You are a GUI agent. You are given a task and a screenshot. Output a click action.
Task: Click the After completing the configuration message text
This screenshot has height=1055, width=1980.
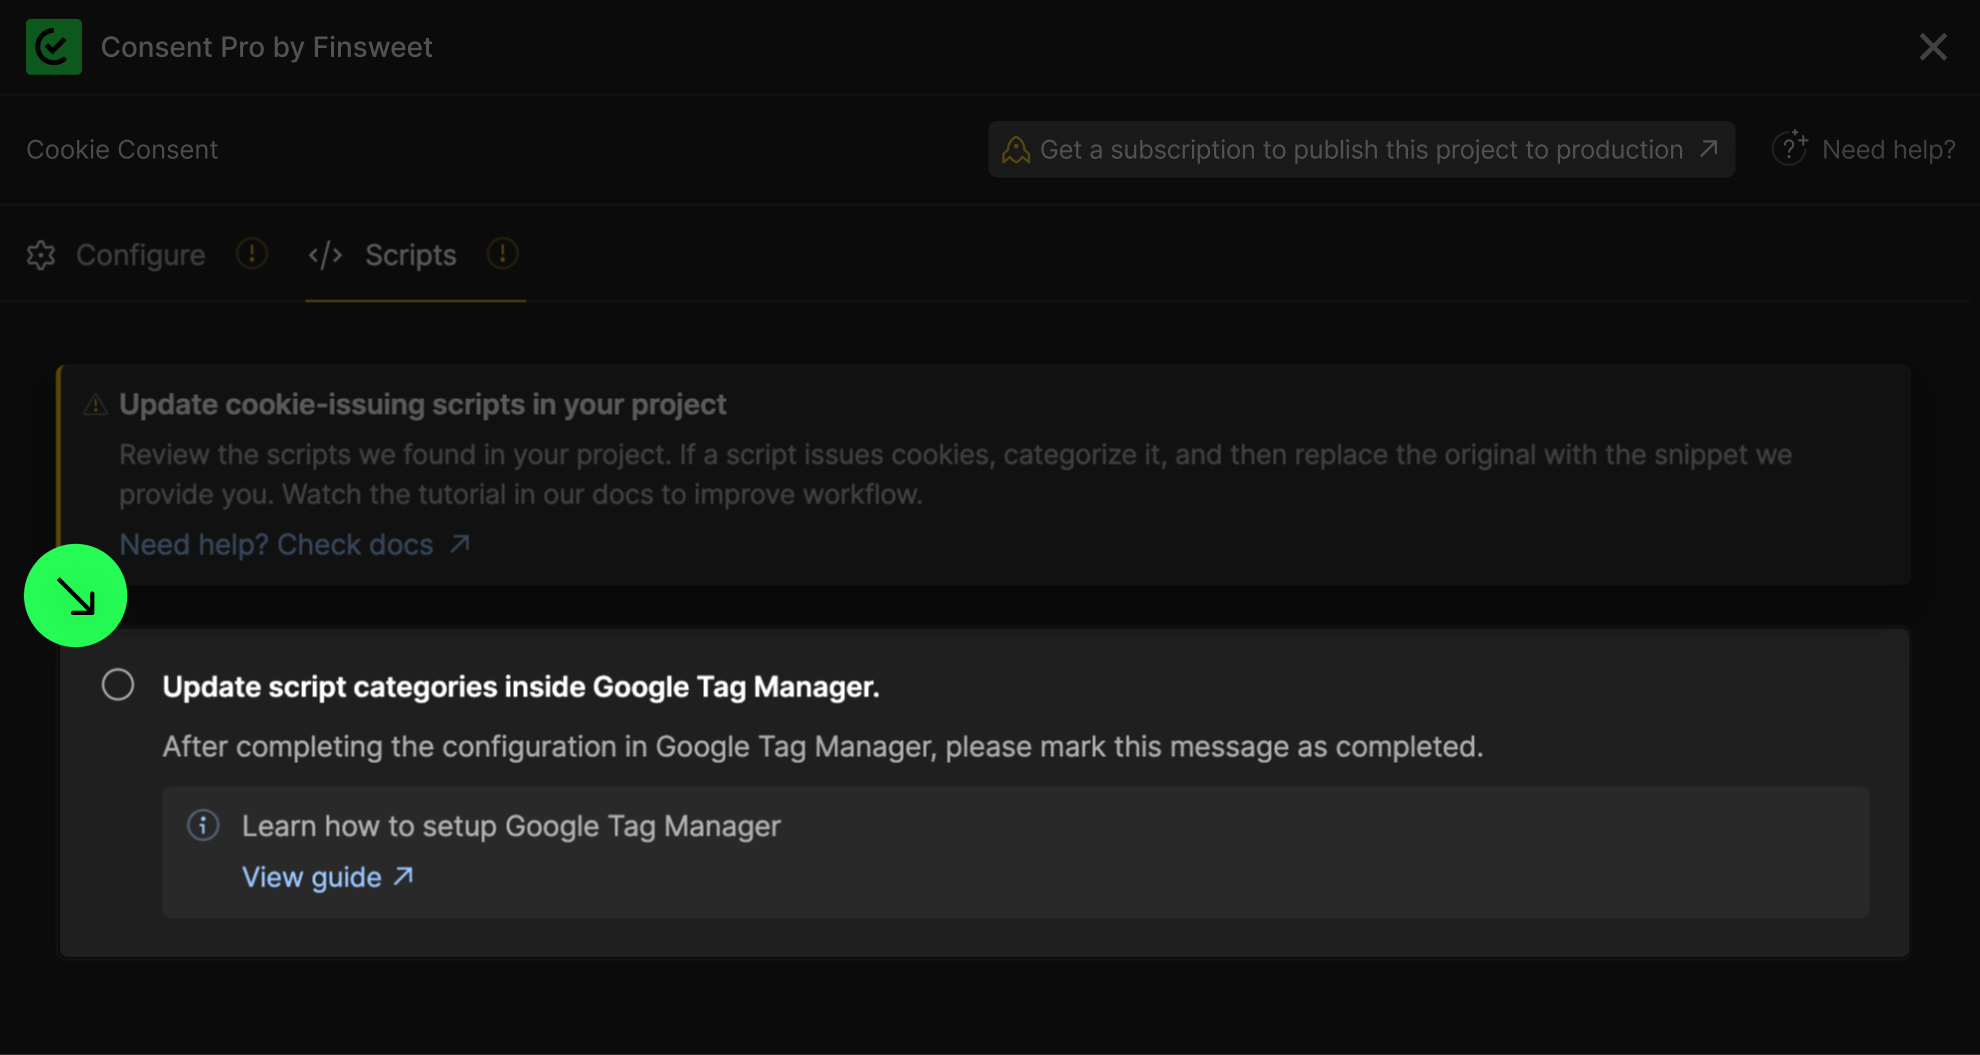point(823,747)
